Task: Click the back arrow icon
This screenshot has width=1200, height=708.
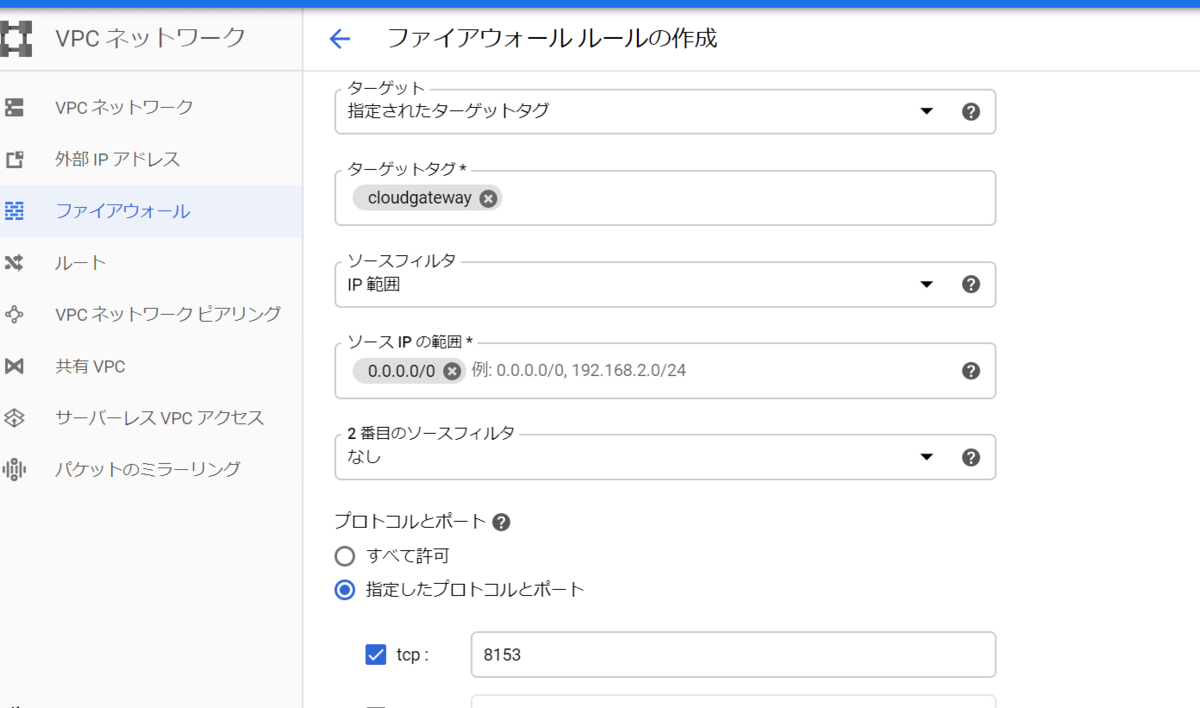Action: click(340, 39)
